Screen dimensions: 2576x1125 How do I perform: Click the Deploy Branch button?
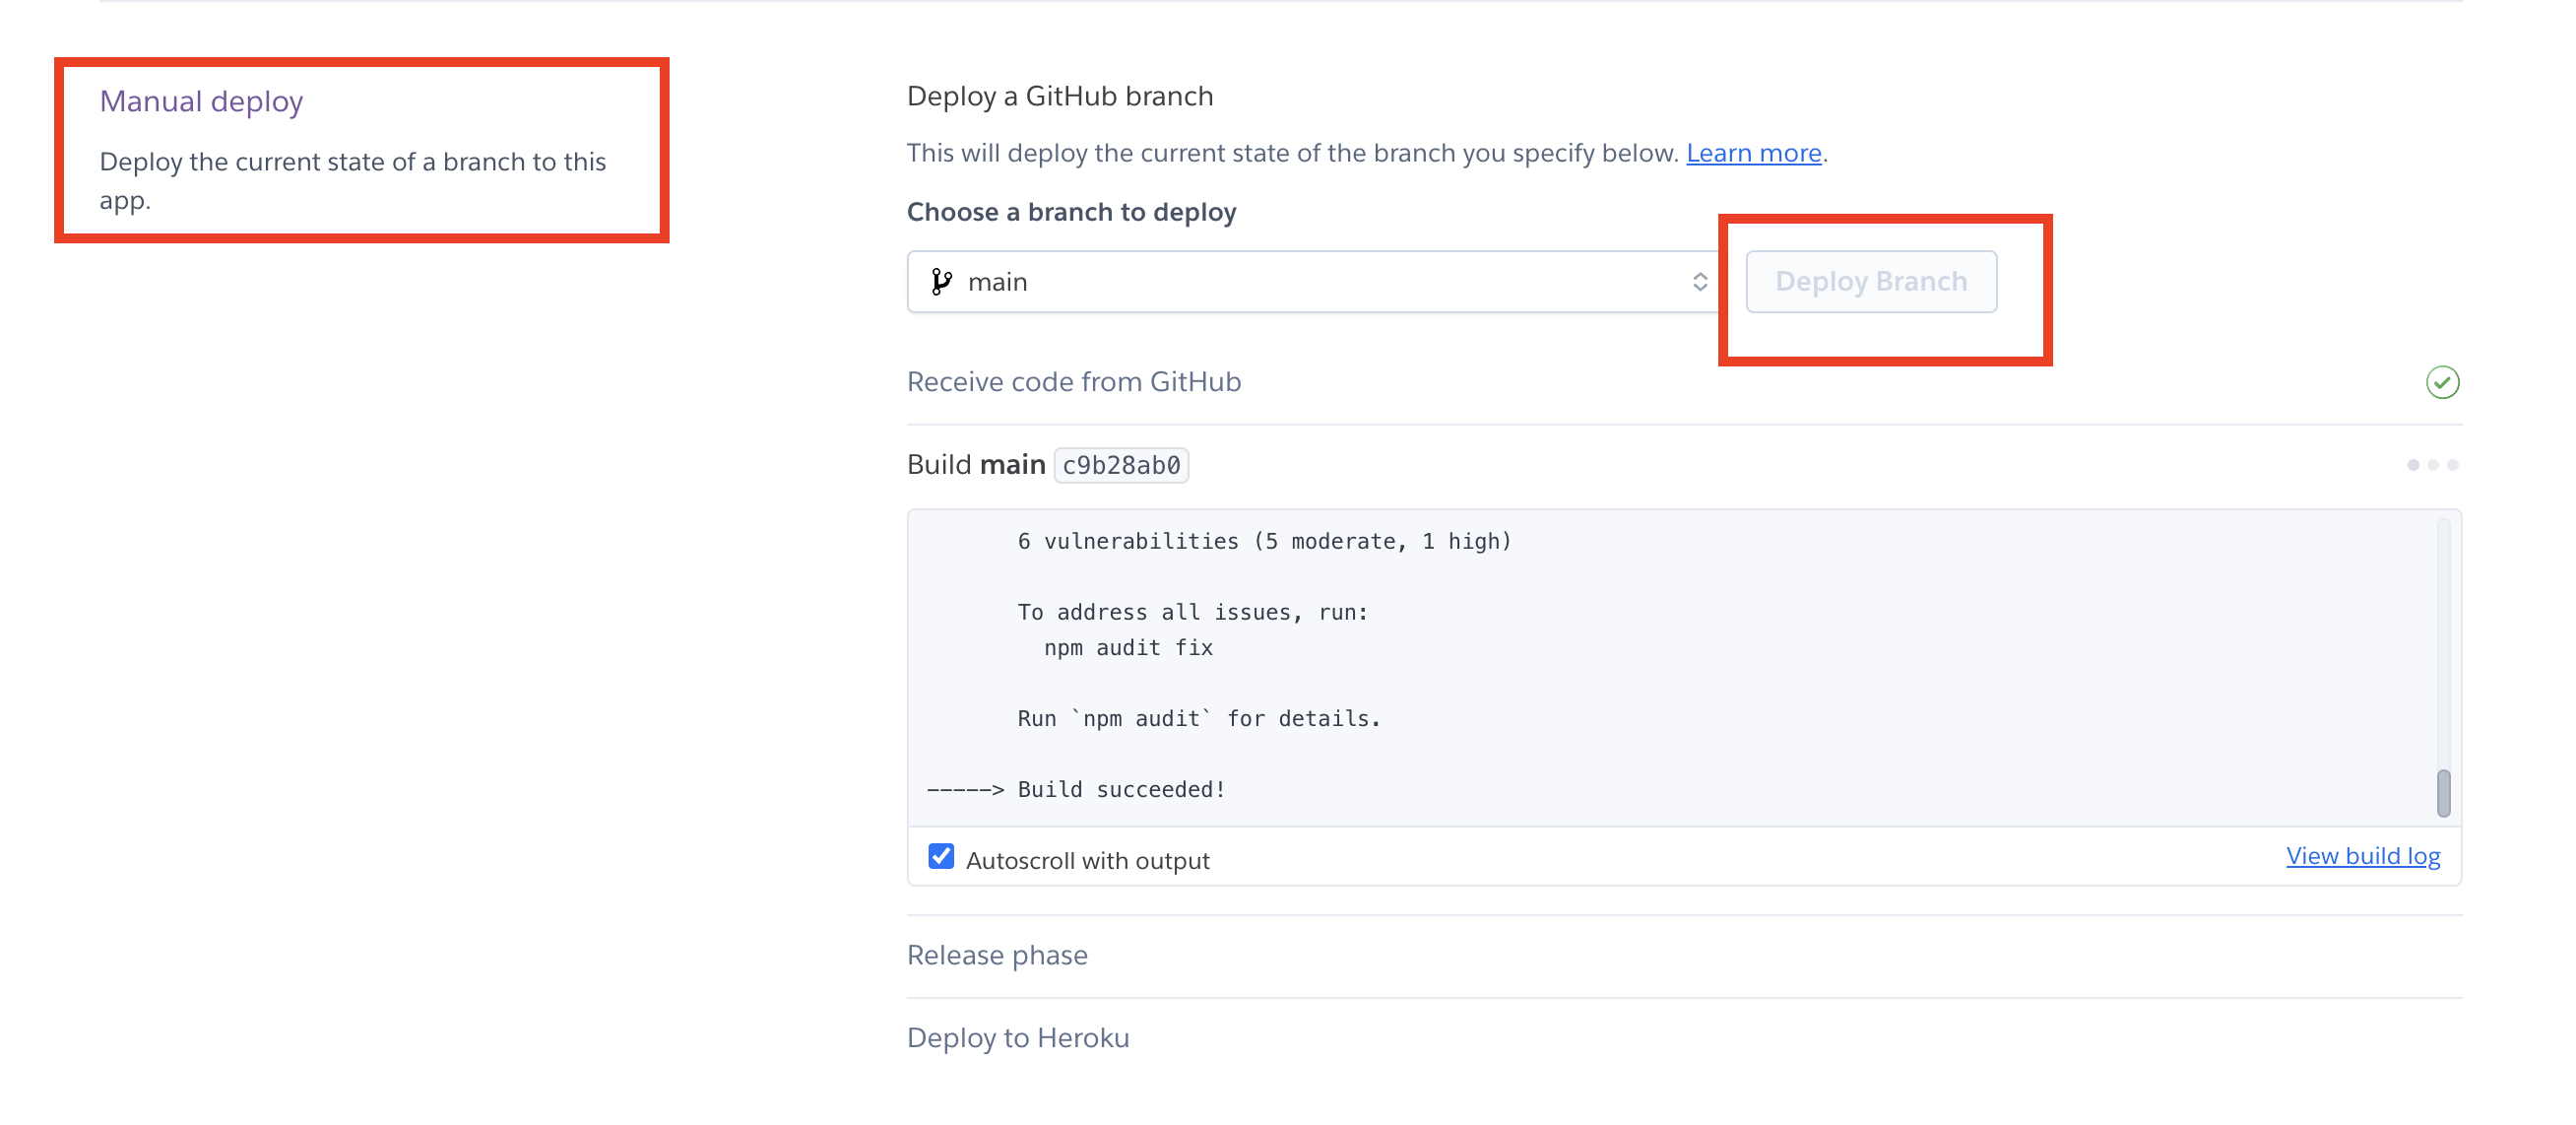tap(1871, 281)
